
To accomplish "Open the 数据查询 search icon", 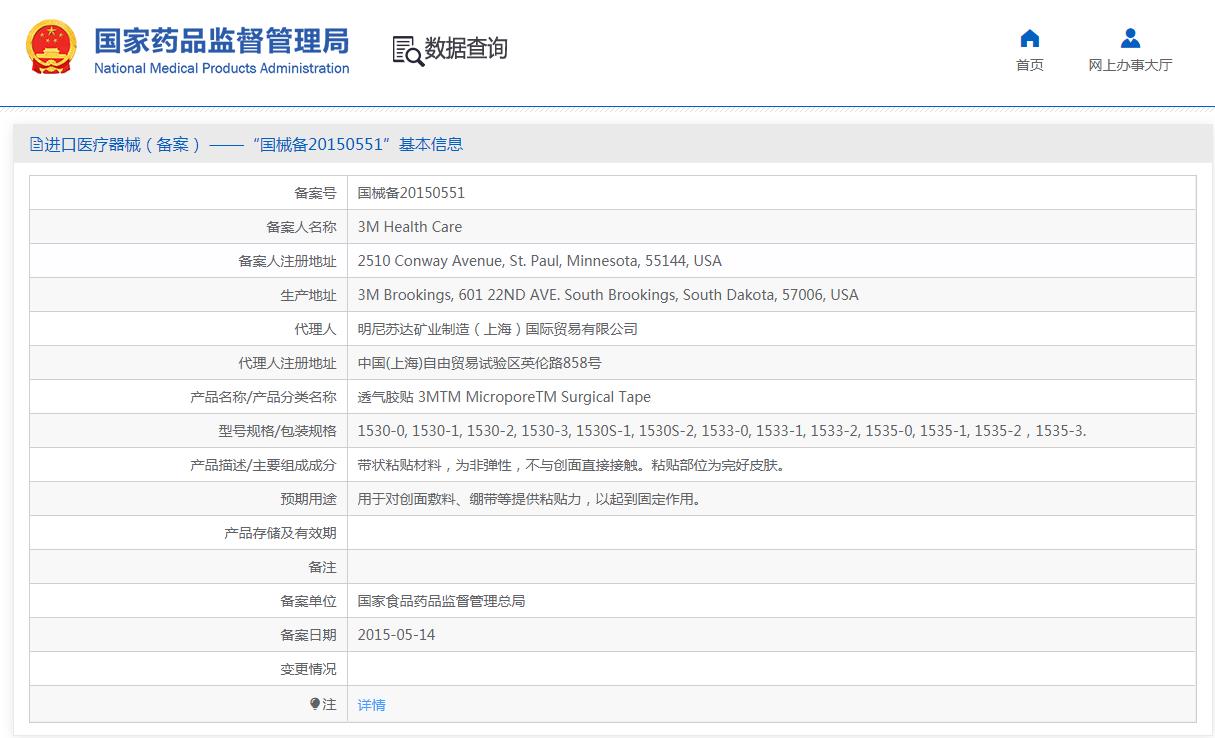I will (x=407, y=50).
